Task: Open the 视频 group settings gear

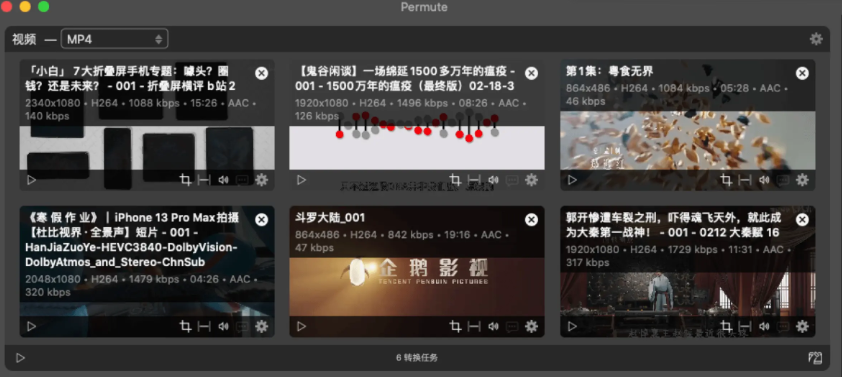Action: pos(816,39)
